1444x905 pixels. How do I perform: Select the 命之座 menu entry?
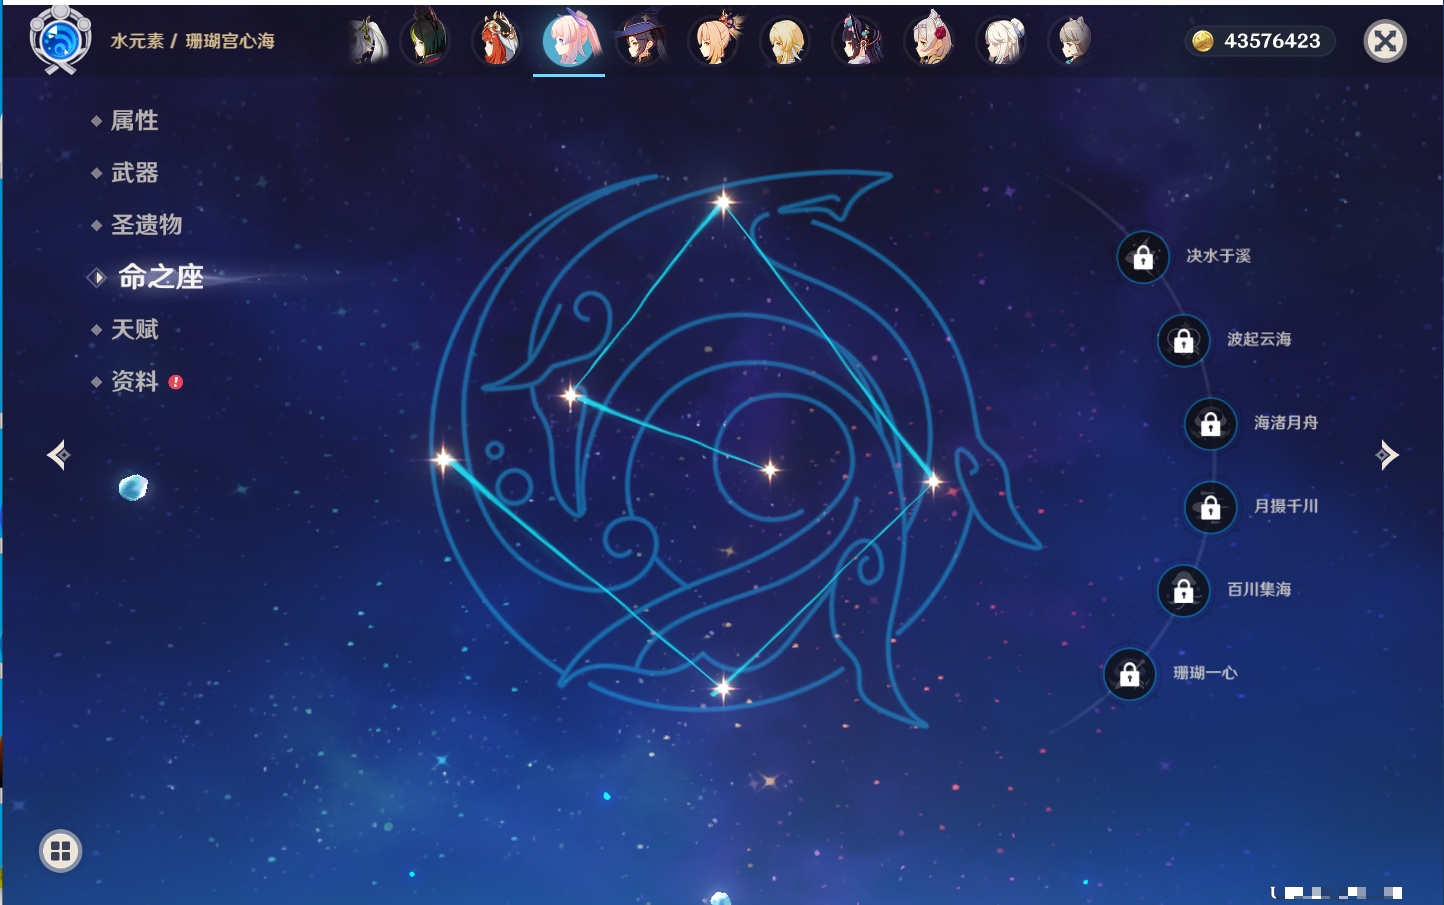point(160,277)
